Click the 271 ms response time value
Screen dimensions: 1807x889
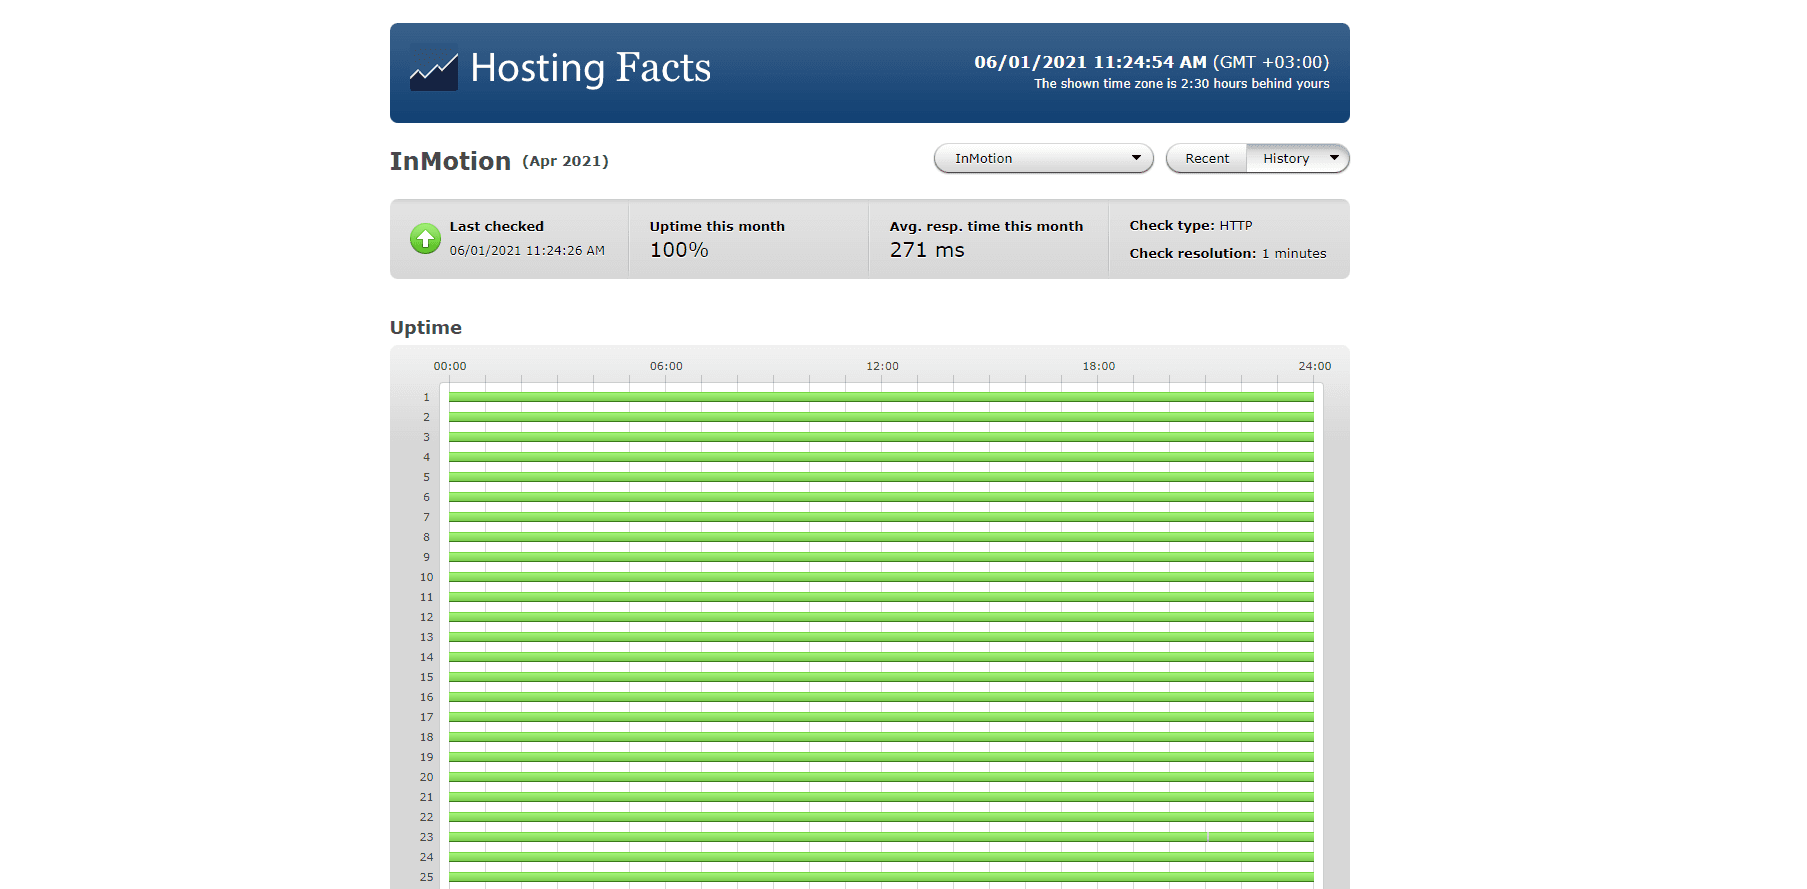click(x=927, y=250)
